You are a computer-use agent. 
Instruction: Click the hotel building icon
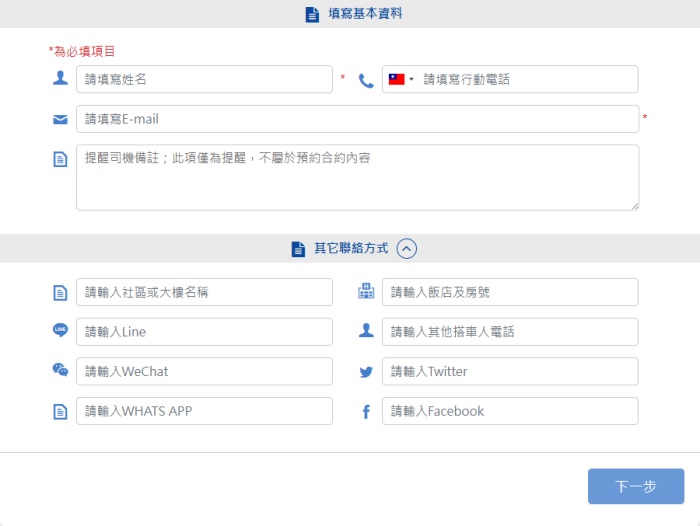tap(366, 292)
